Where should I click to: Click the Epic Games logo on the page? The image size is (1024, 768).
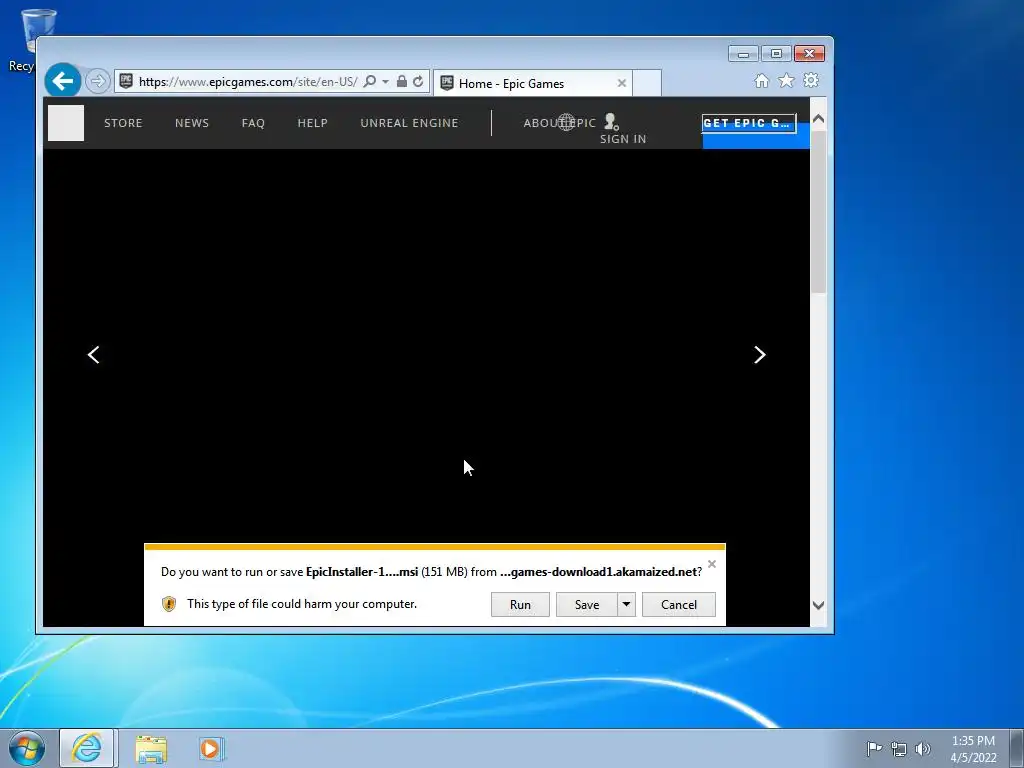(66, 123)
